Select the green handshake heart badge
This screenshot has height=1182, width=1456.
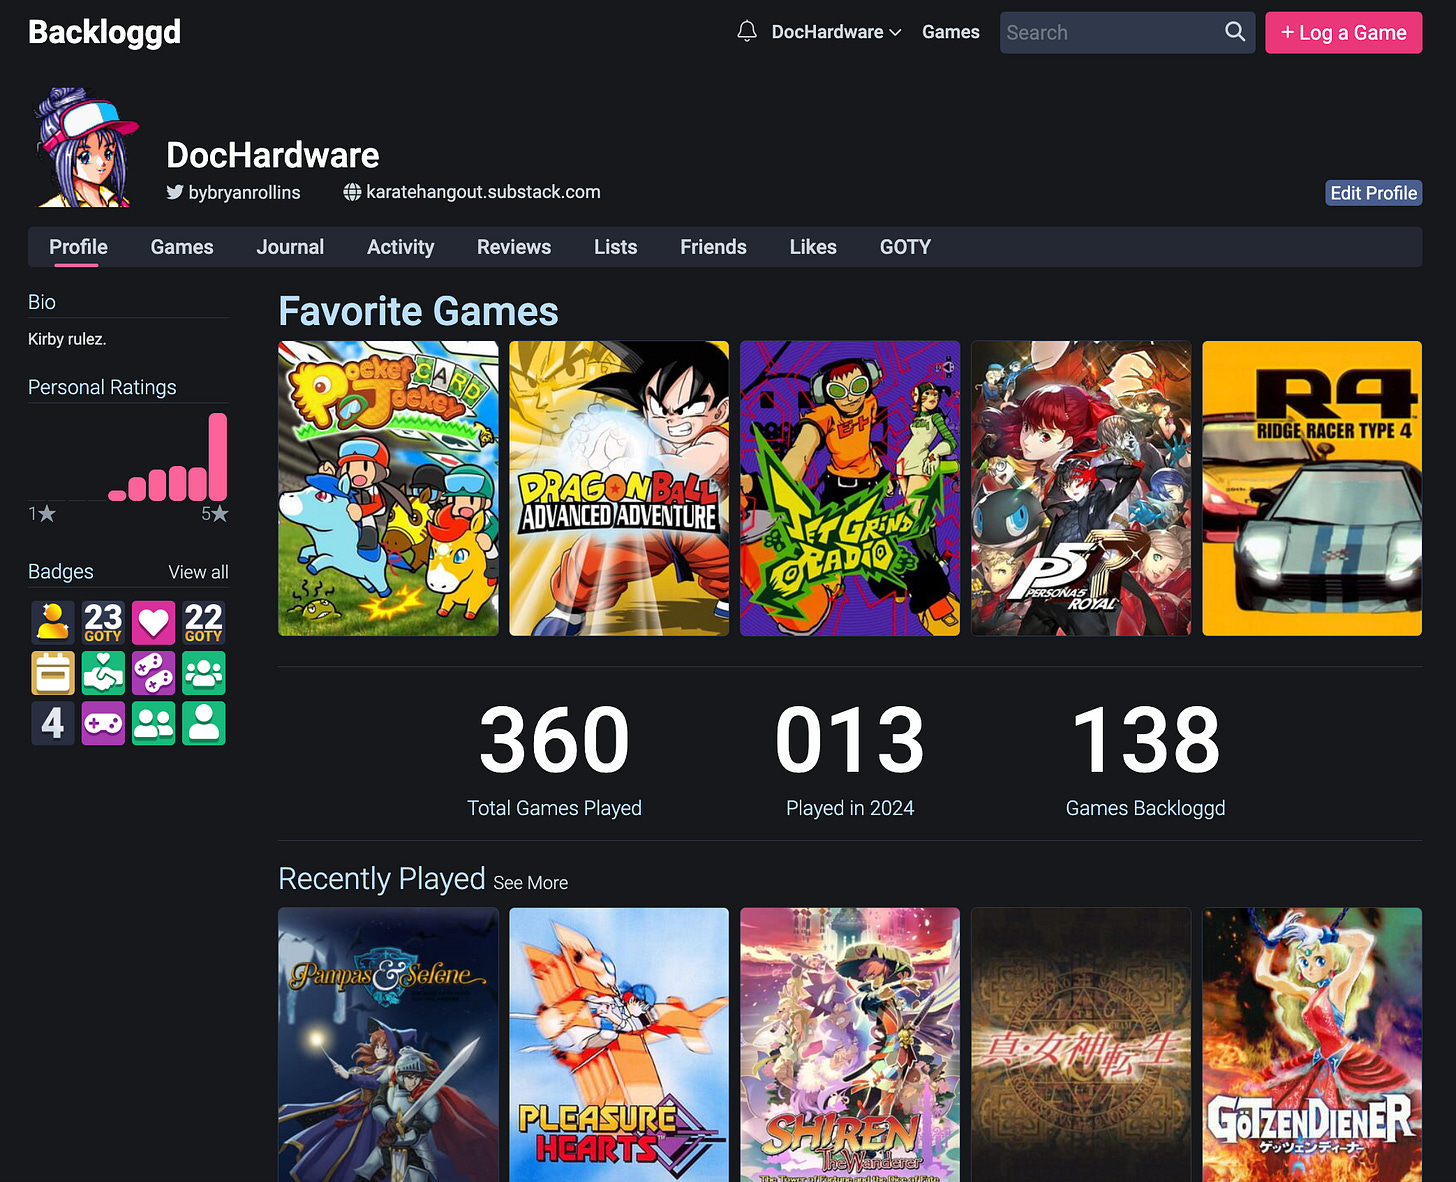103,673
